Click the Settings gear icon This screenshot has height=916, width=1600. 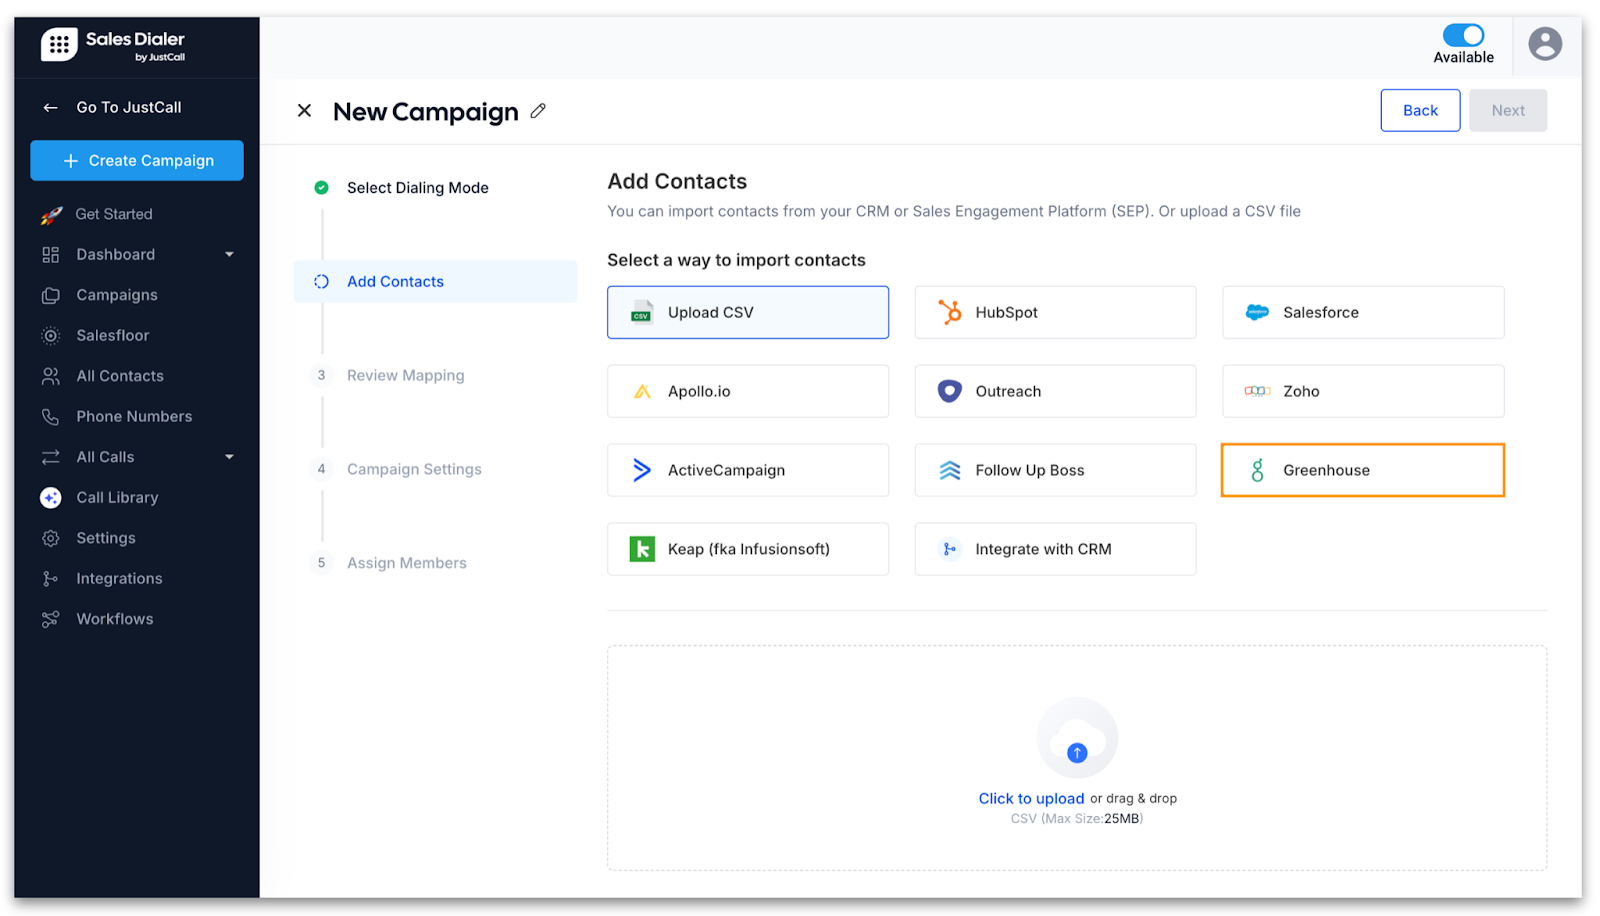pyautogui.click(x=50, y=538)
